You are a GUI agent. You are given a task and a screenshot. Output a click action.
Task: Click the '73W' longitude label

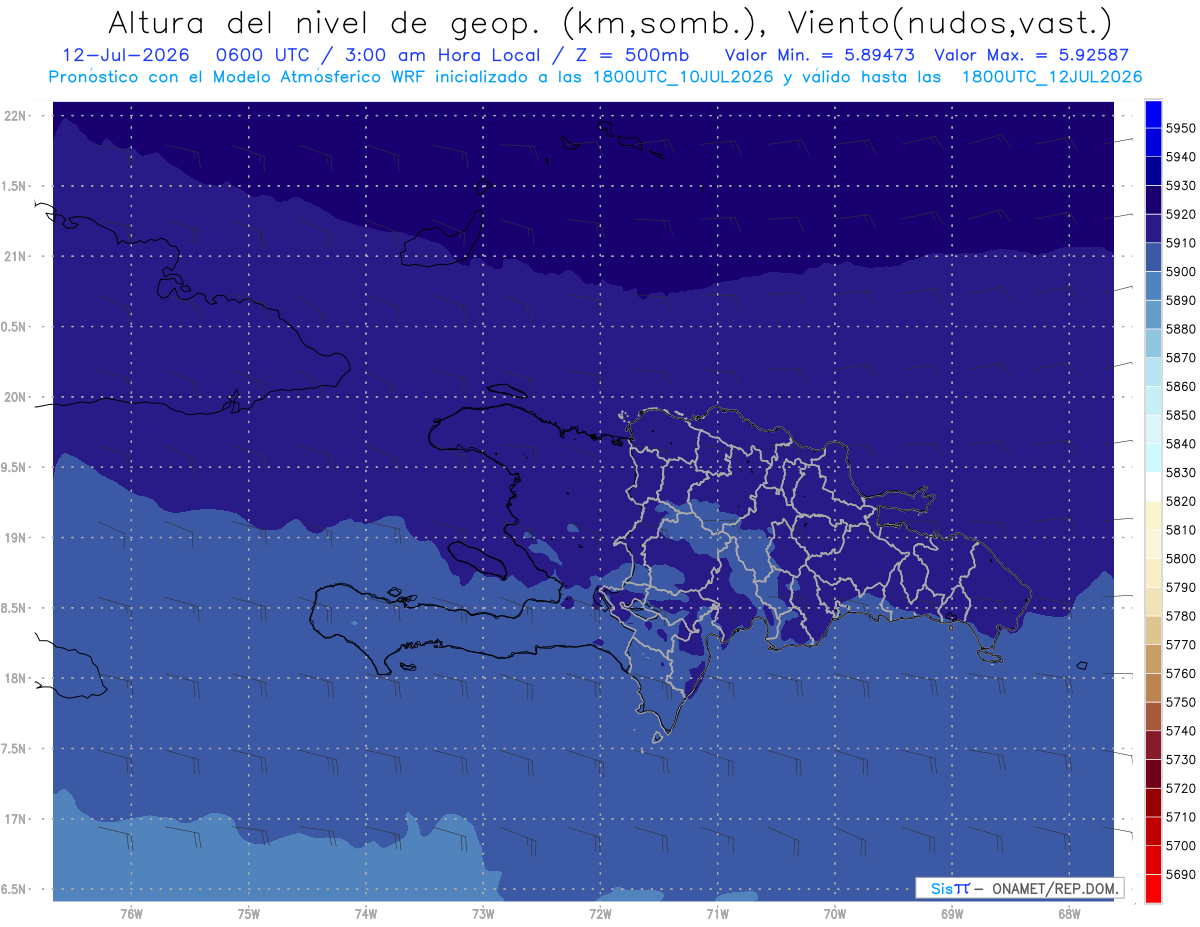point(483,913)
